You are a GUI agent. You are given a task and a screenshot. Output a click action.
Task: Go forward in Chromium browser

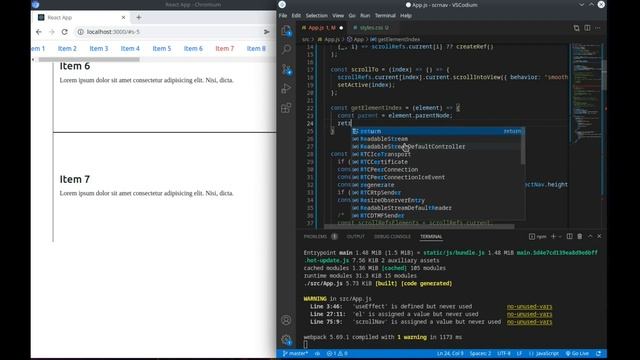coord(52,32)
